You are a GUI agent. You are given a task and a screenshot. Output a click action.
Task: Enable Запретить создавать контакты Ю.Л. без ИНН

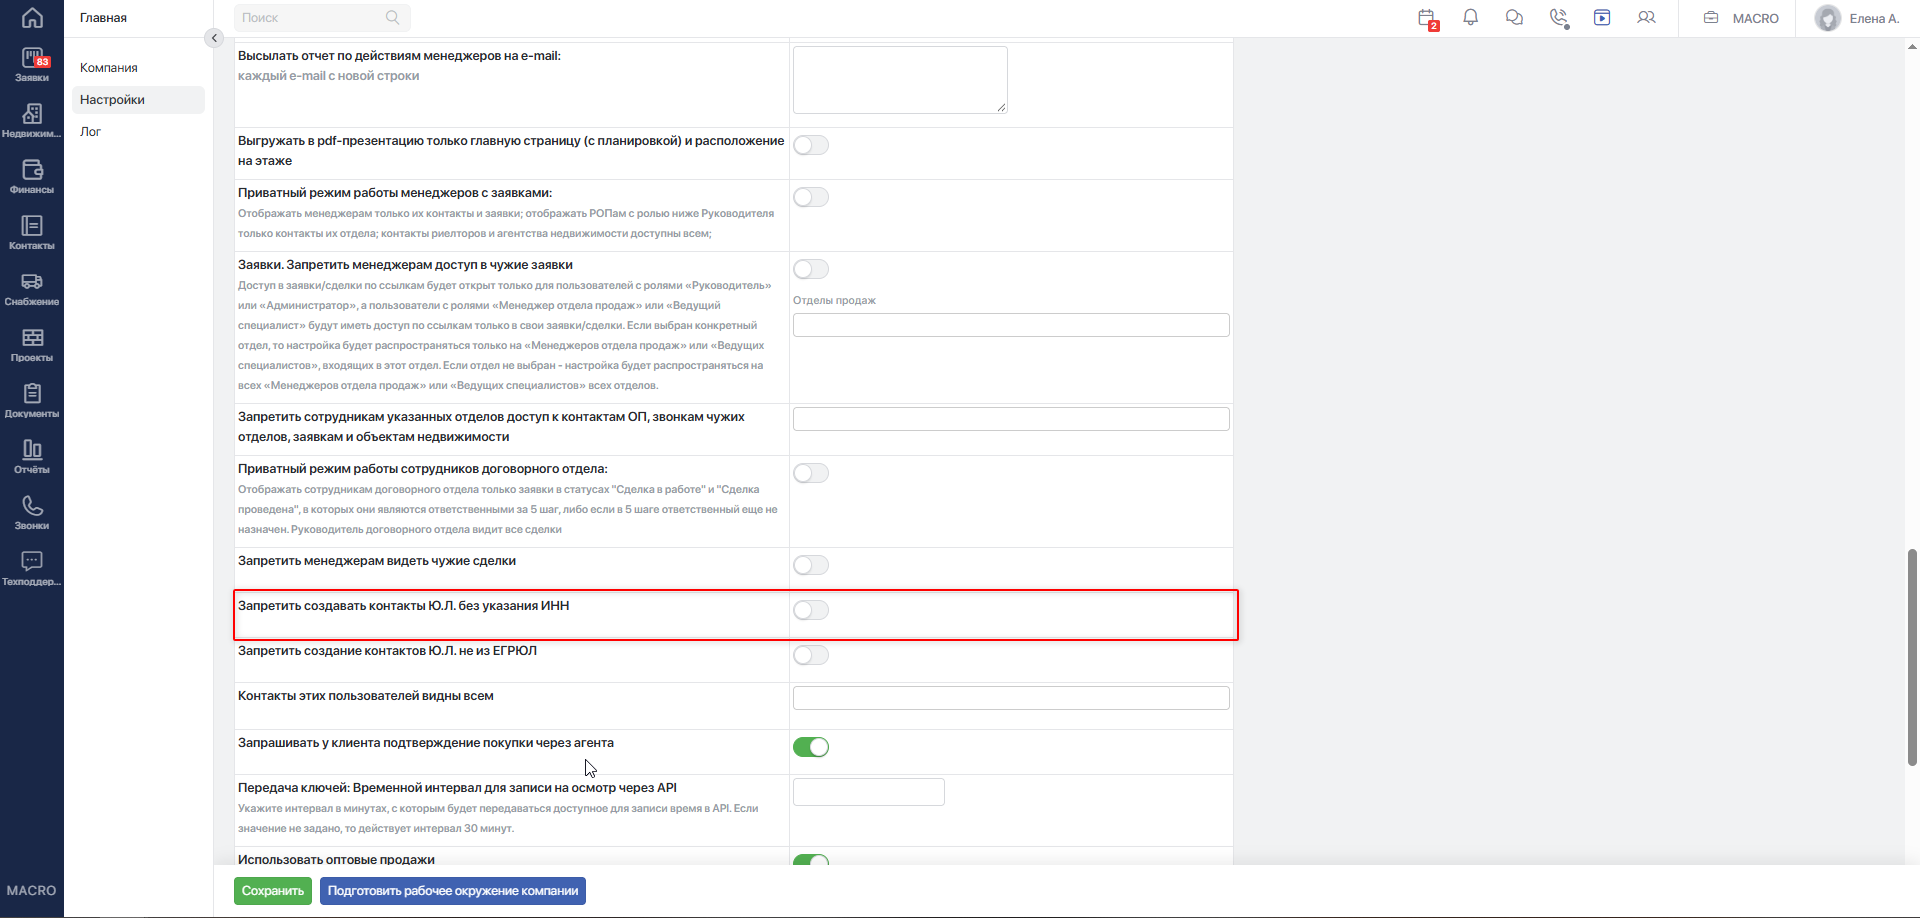(811, 610)
